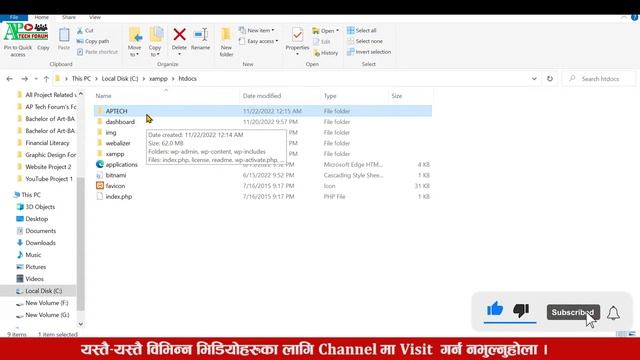Sort by the Size column header
The width and height of the screenshot is (640, 360).
tap(410, 96)
